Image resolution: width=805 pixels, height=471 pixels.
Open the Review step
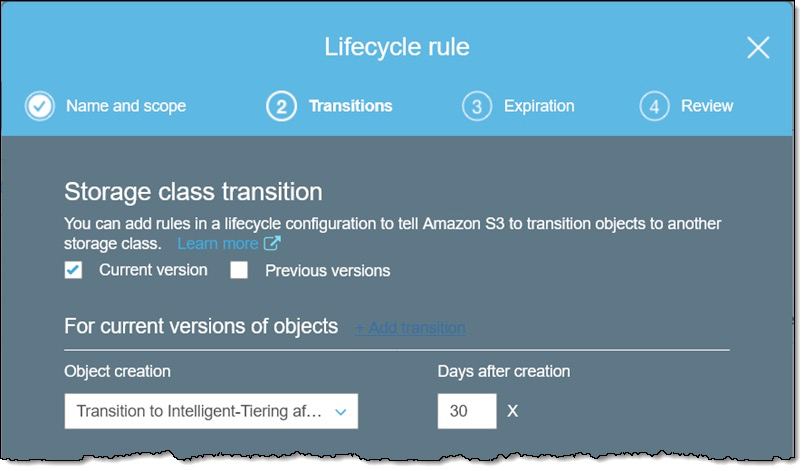(707, 106)
